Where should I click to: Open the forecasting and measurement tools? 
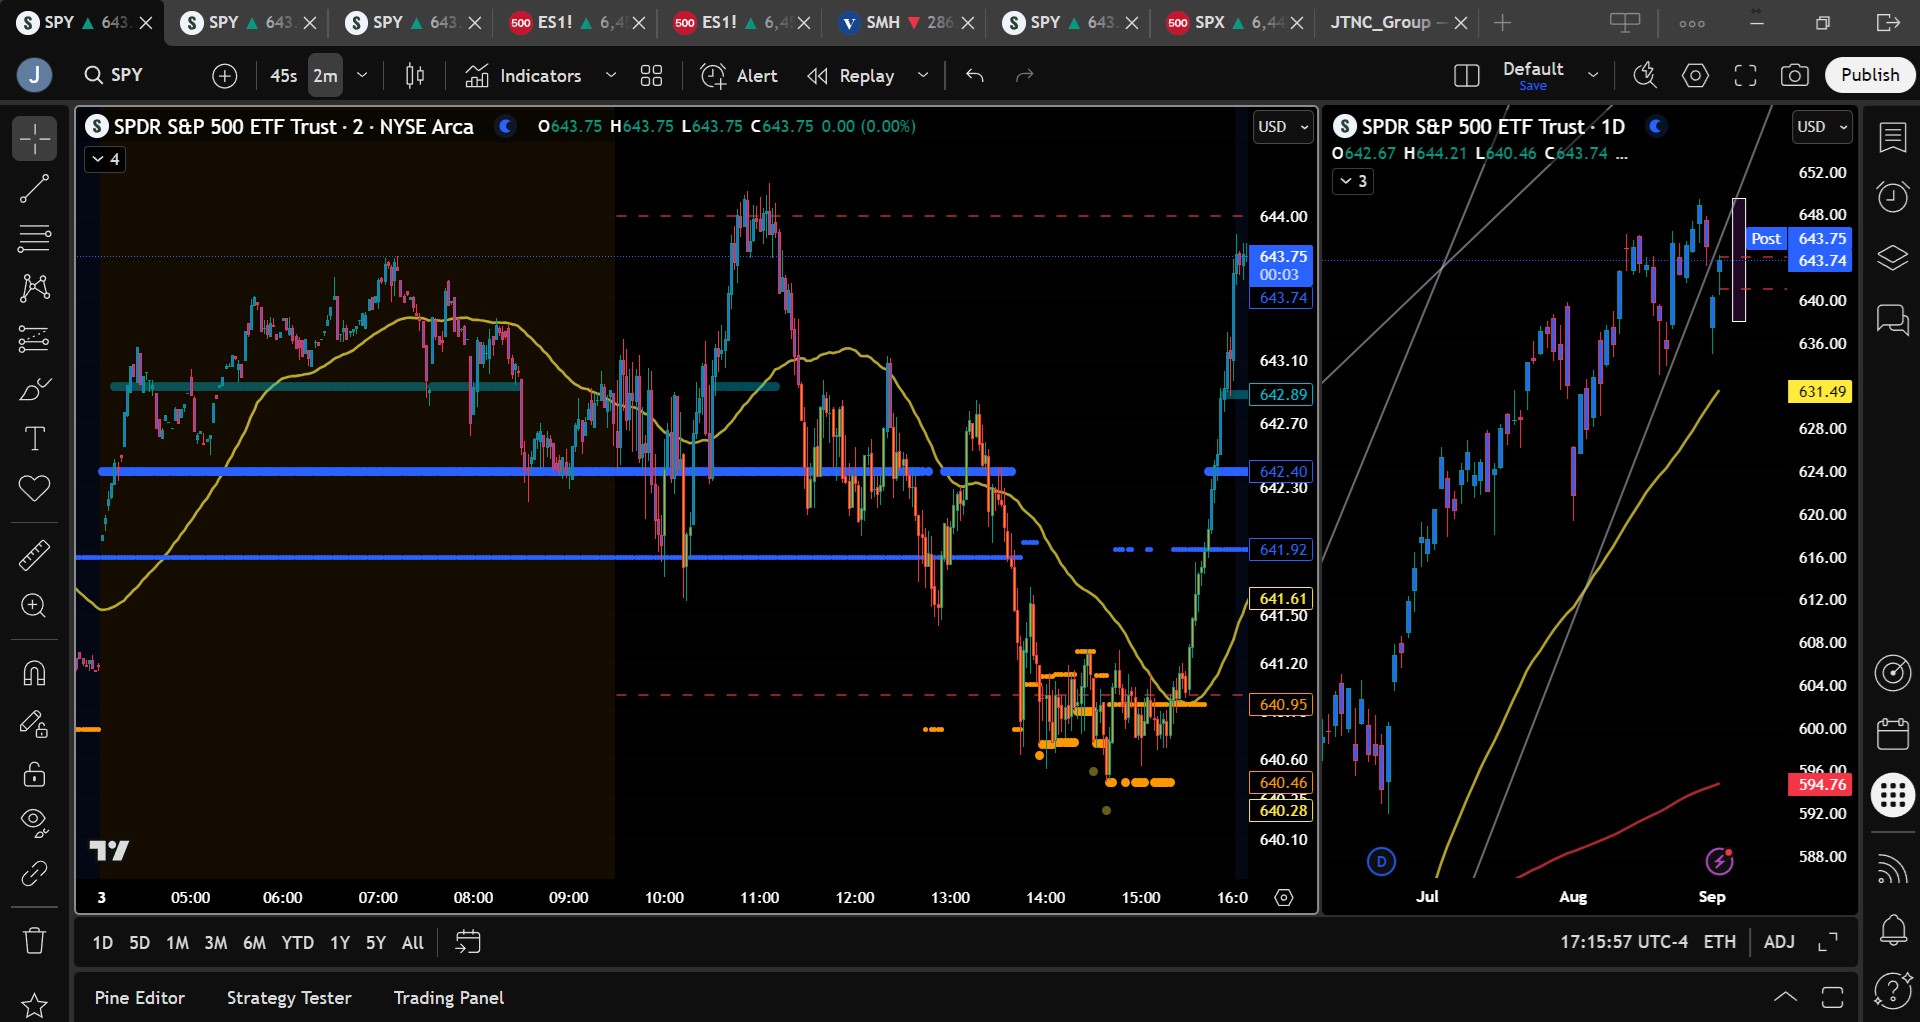tap(34, 339)
